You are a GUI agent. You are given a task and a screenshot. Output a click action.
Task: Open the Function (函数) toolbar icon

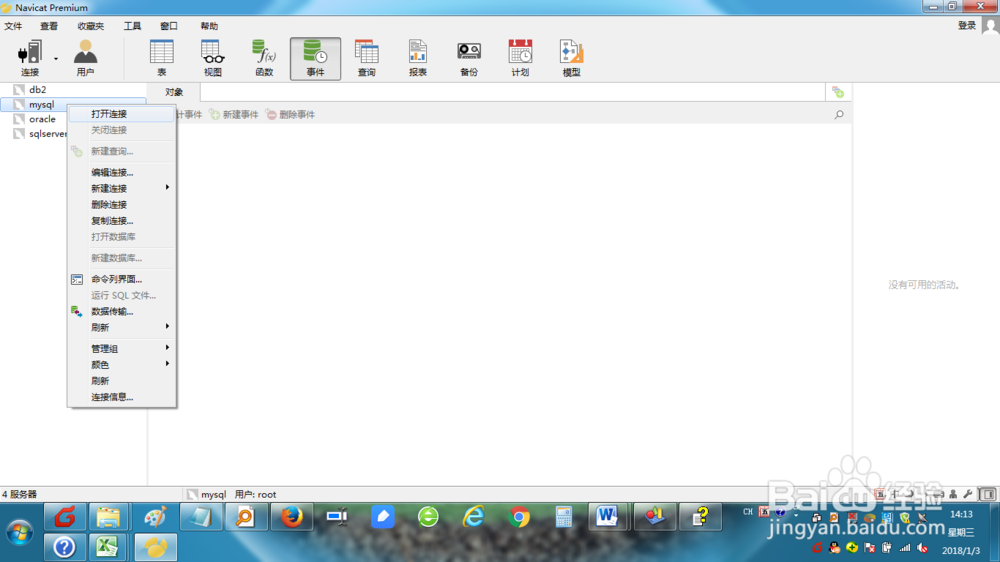(264, 58)
